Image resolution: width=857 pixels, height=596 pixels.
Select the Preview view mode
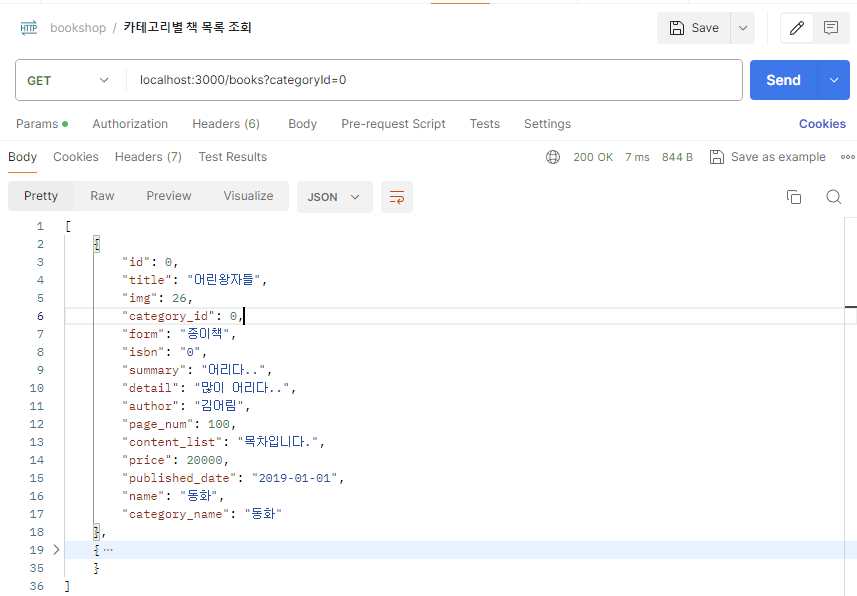tap(169, 196)
